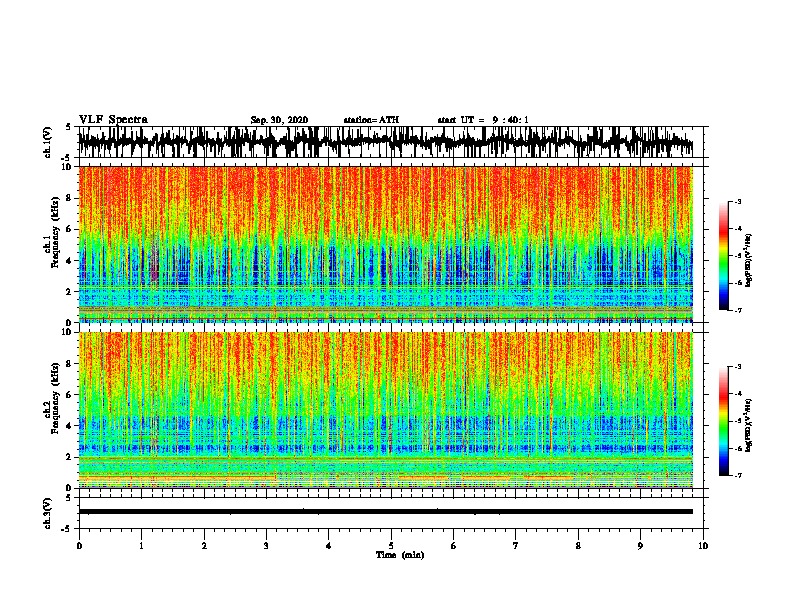Click the time axis tick label '10'
792x612 pixels.
(703, 546)
